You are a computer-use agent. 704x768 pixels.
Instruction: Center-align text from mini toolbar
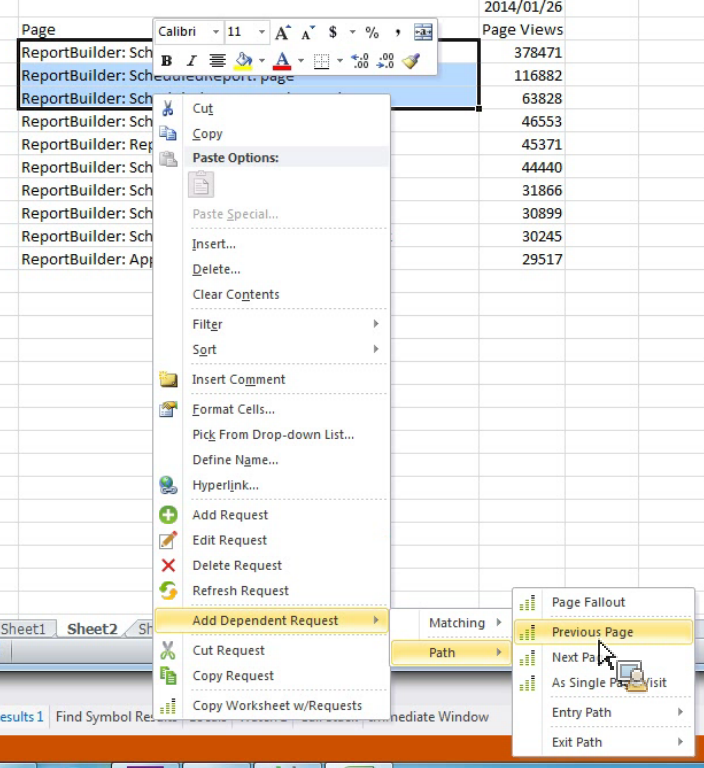coord(217,61)
